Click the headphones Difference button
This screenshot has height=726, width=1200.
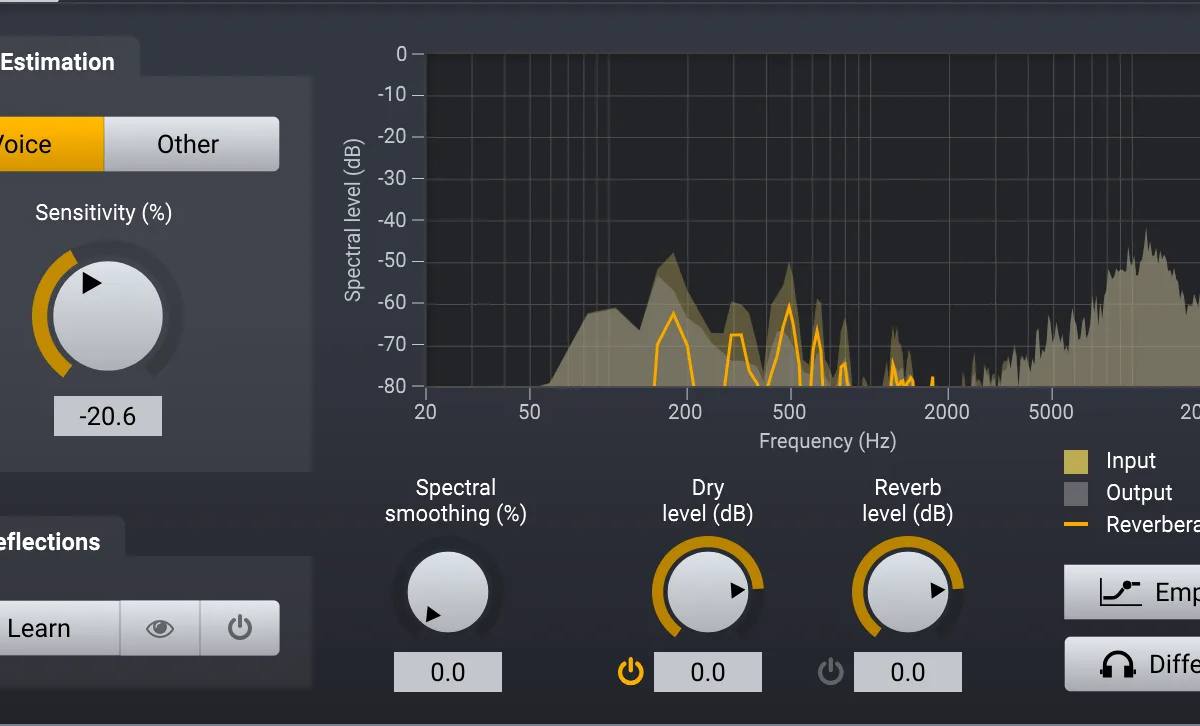(x=1132, y=664)
